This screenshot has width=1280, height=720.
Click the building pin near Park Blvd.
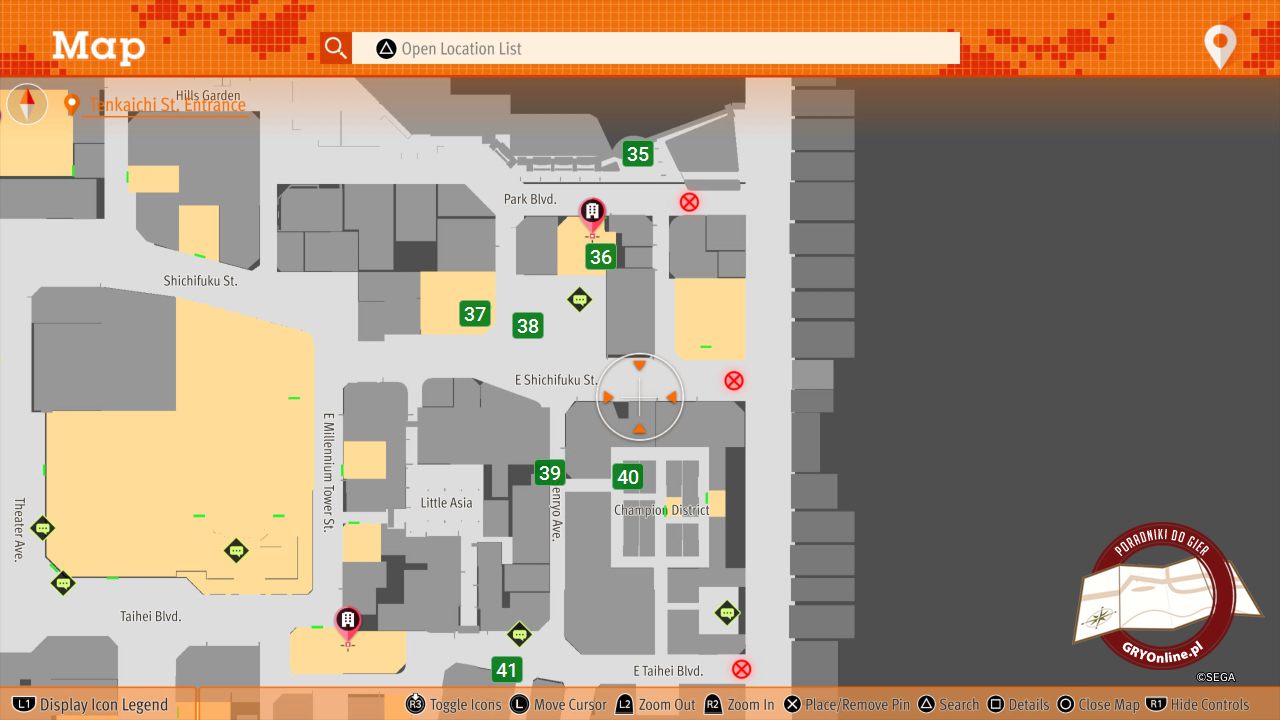pos(593,215)
